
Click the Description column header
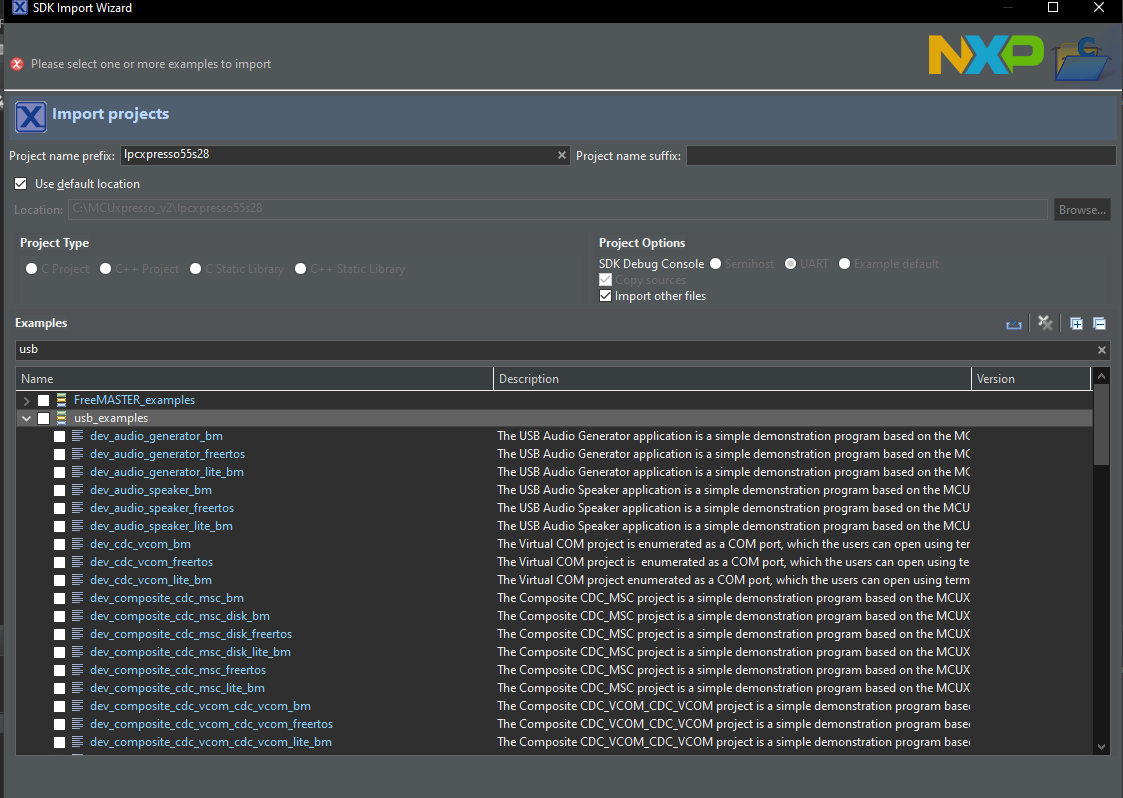[x=732, y=379]
